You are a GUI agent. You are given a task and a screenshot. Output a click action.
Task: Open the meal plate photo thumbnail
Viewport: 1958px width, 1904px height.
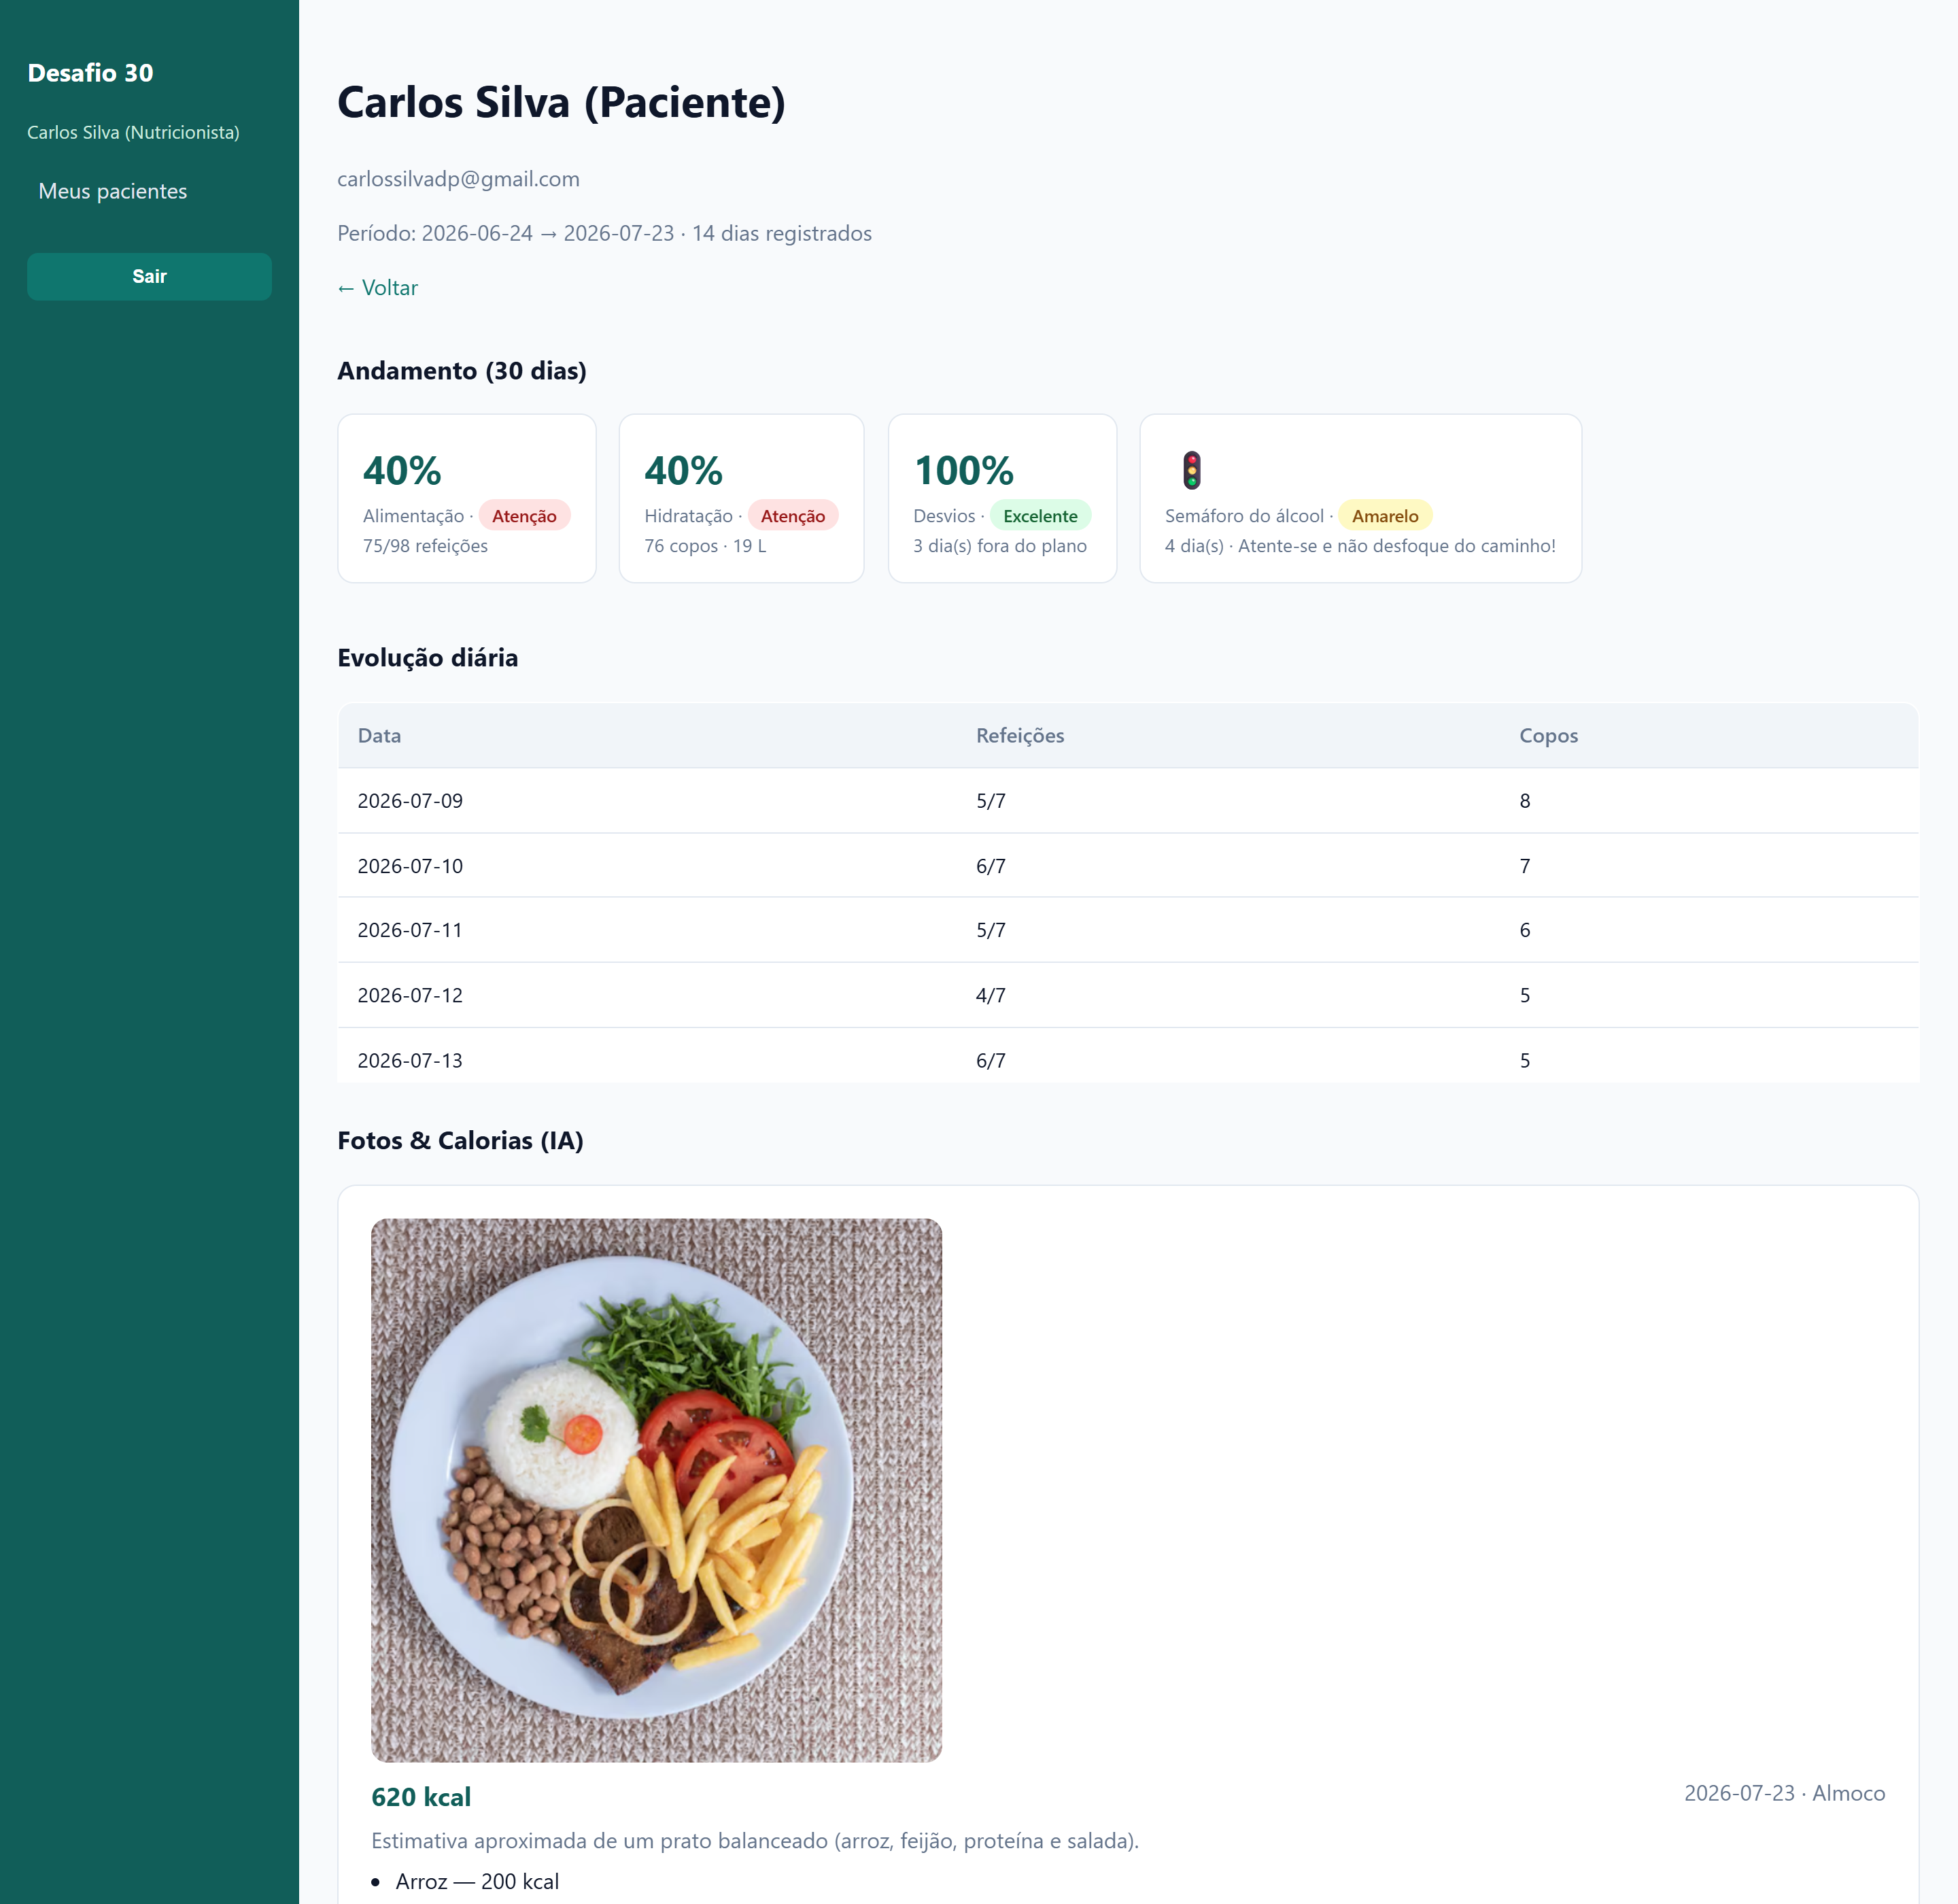[x=656, y=1489]
